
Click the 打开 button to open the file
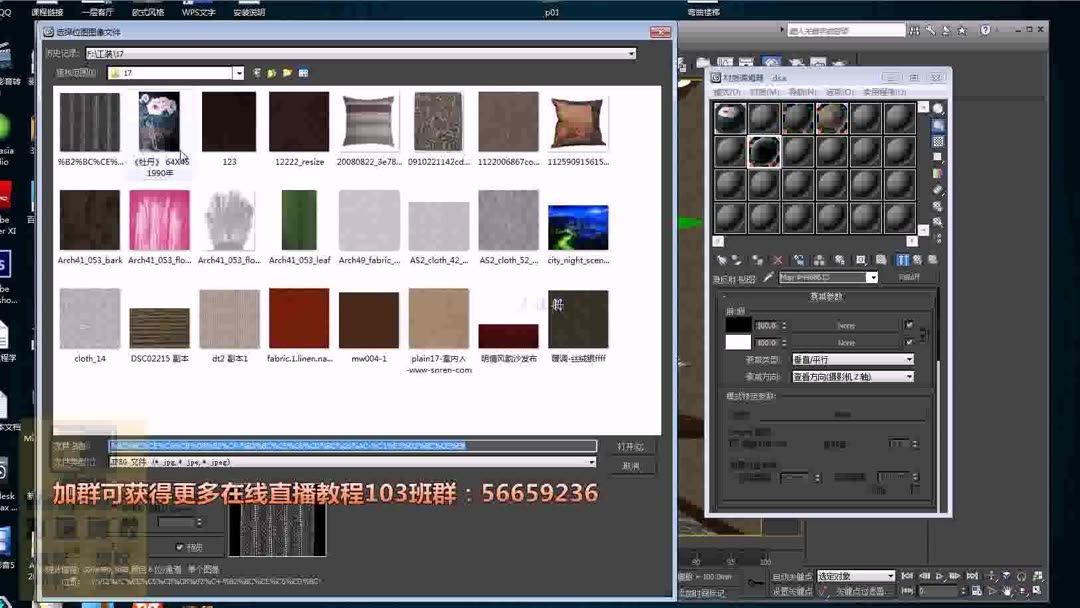pos(630,446)
